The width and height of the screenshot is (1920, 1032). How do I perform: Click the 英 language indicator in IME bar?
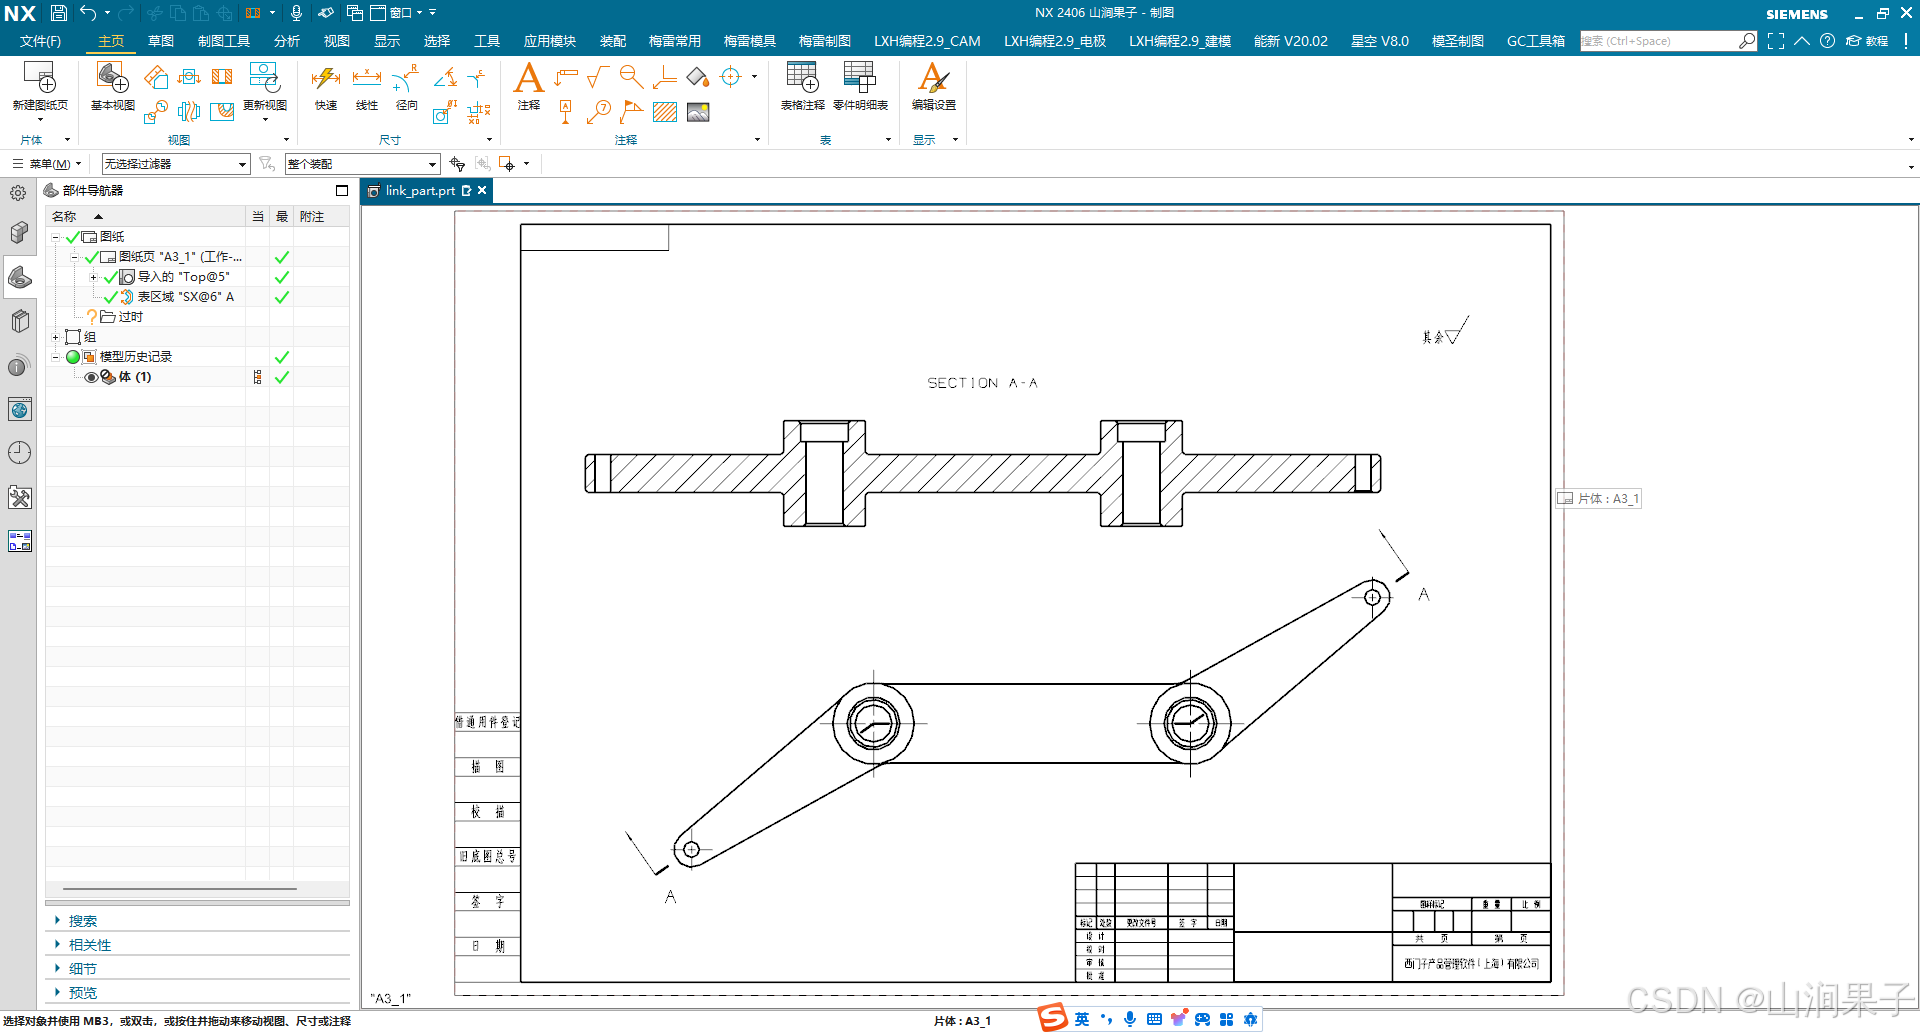(1082, 1019)
